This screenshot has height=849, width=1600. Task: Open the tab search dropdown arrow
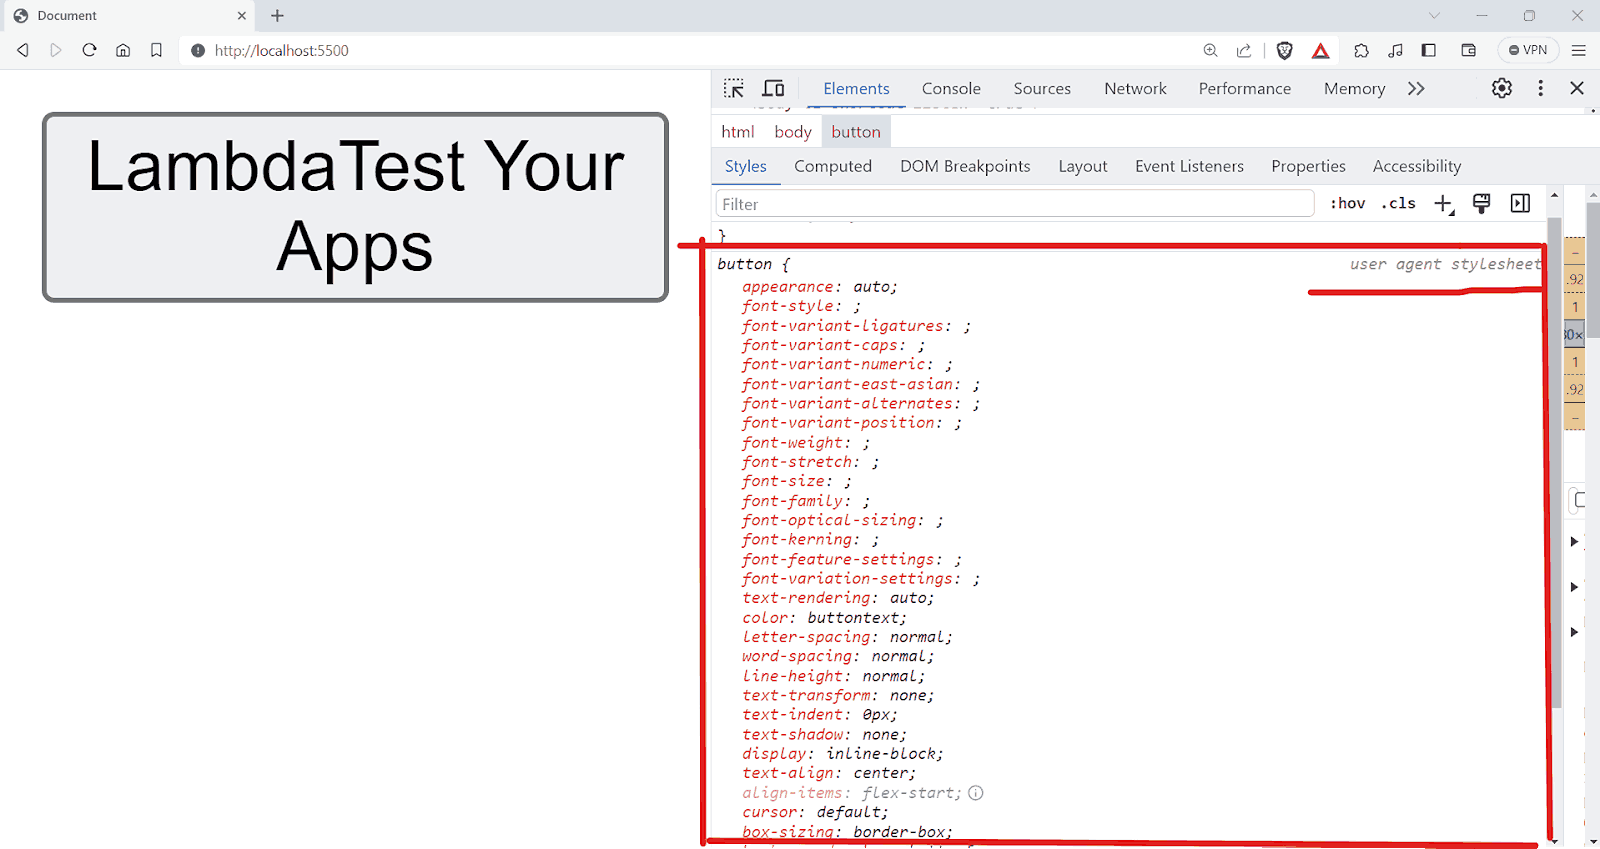tap(1434, 15)
